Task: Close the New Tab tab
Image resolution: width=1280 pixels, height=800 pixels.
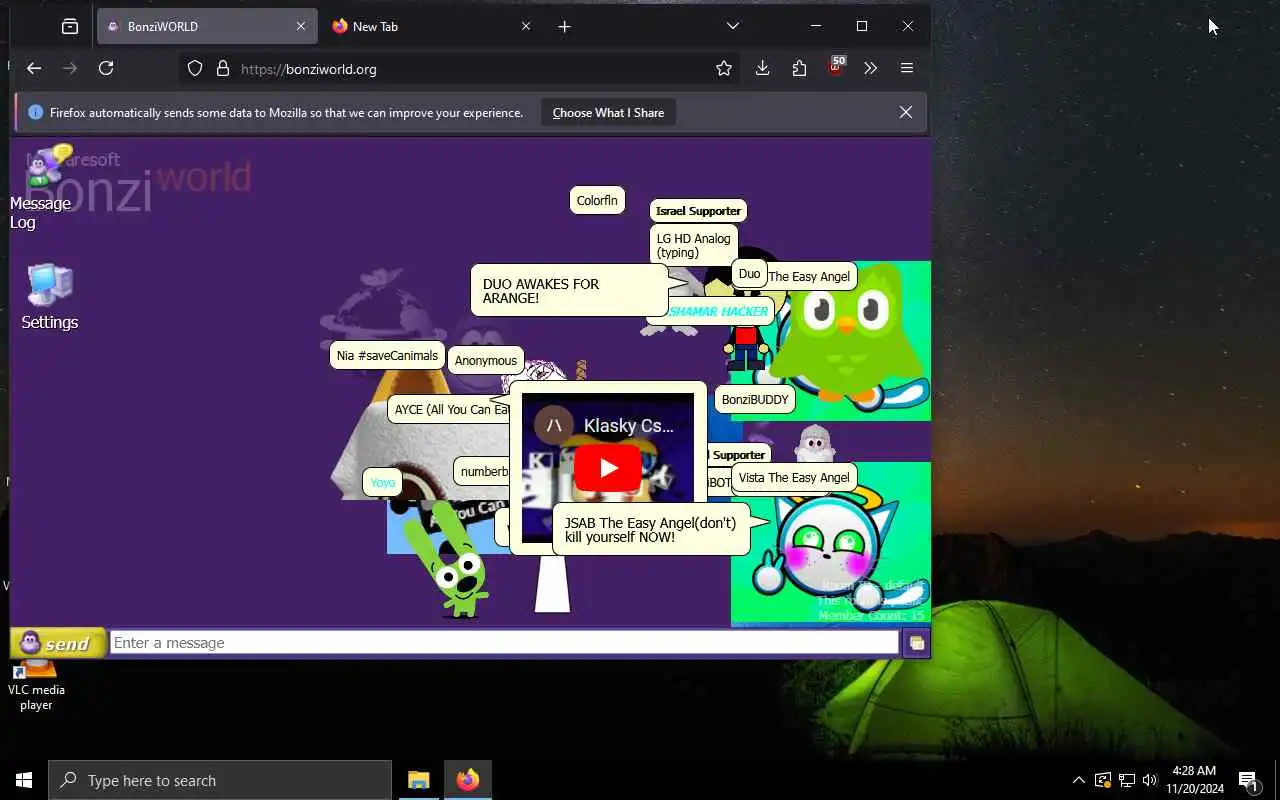Action: pos(526,27)
